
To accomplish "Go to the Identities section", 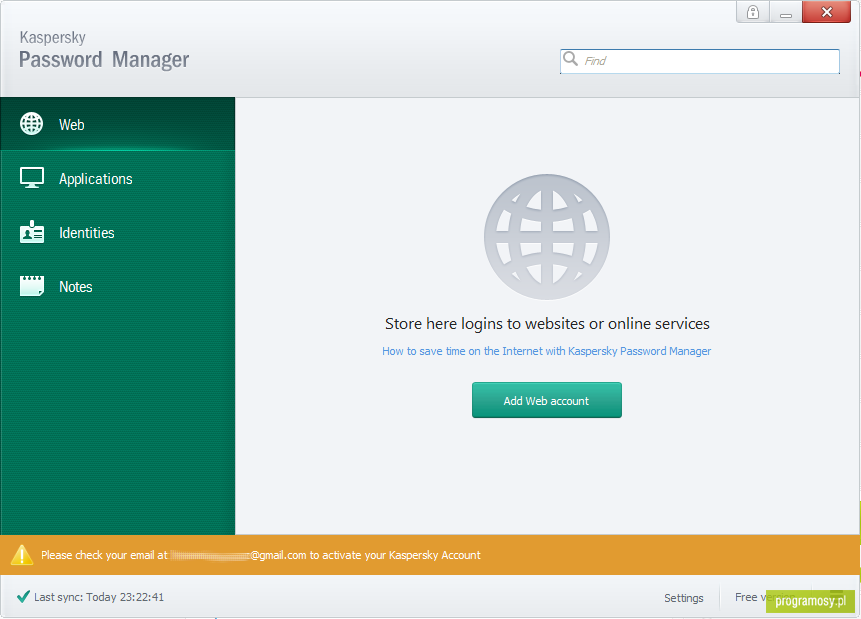I will (118, 232).
